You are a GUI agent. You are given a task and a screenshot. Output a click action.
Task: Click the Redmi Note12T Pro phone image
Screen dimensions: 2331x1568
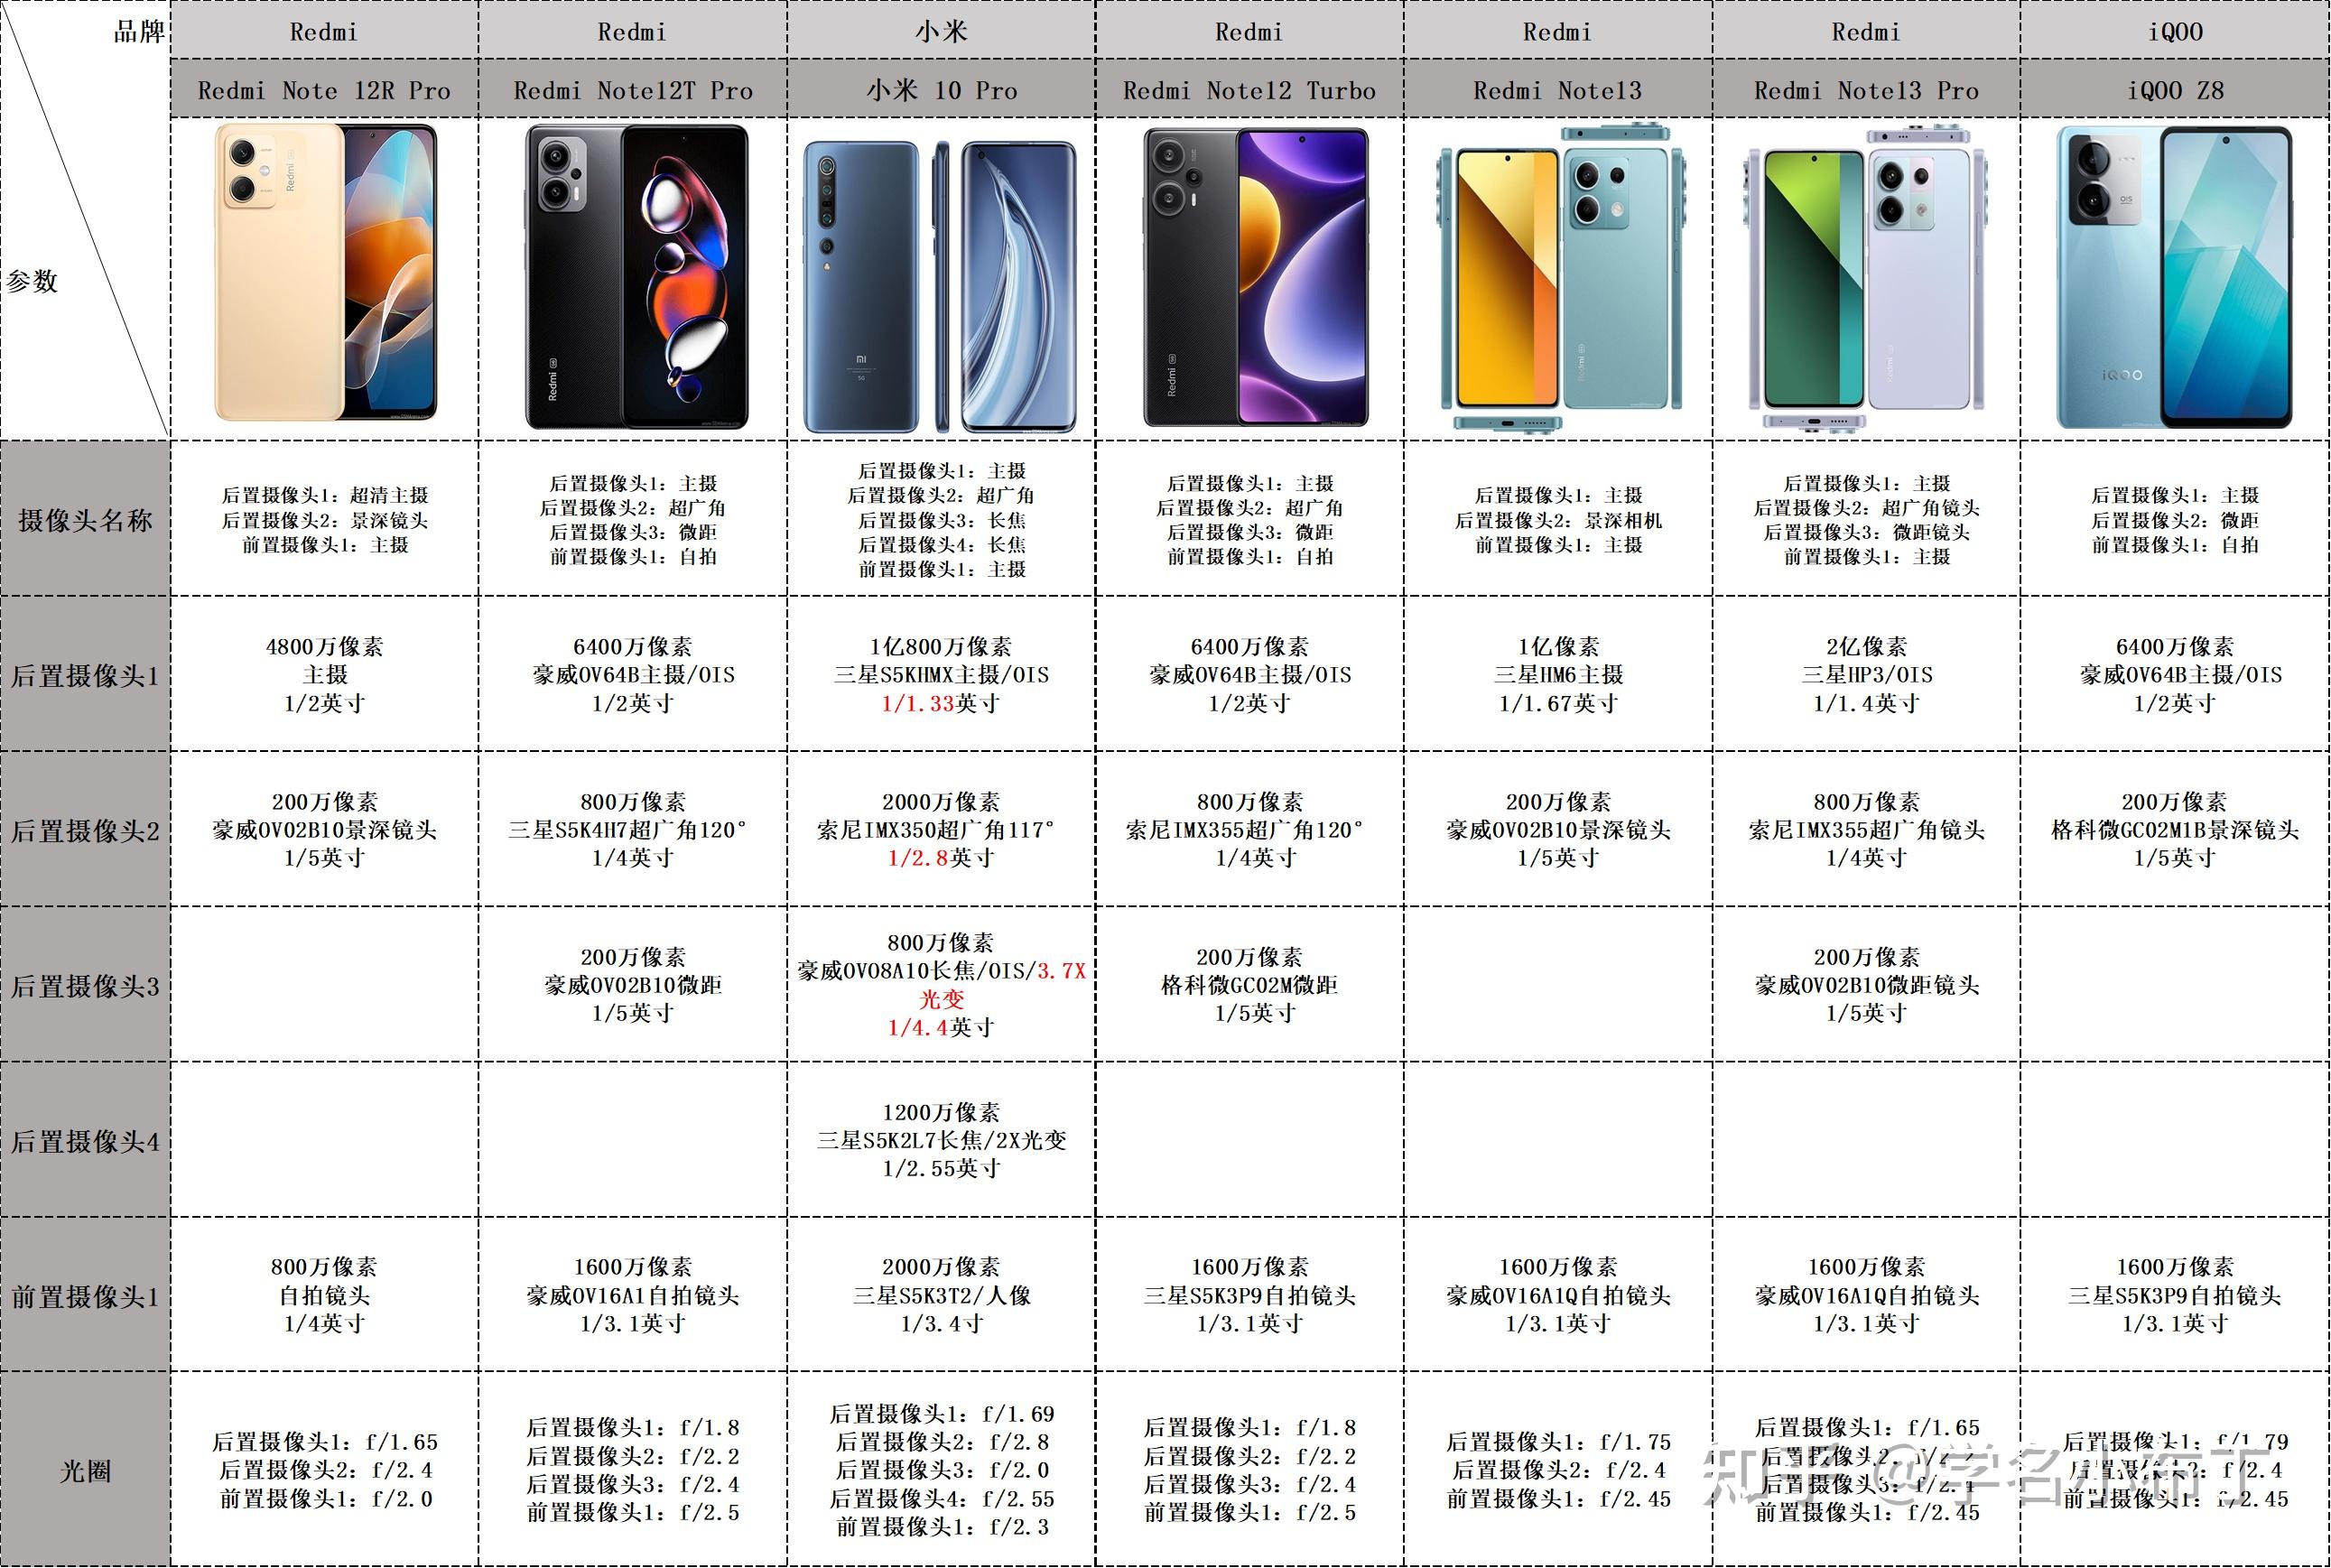[x=637, y=277]
